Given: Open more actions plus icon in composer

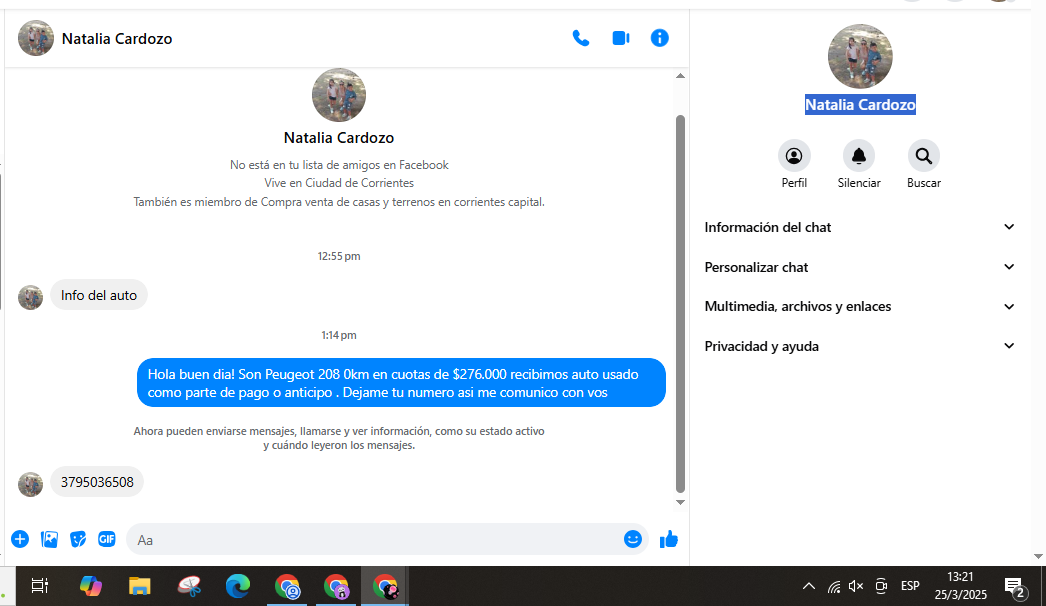Looking at the screenshot, I should coord(20,539).
